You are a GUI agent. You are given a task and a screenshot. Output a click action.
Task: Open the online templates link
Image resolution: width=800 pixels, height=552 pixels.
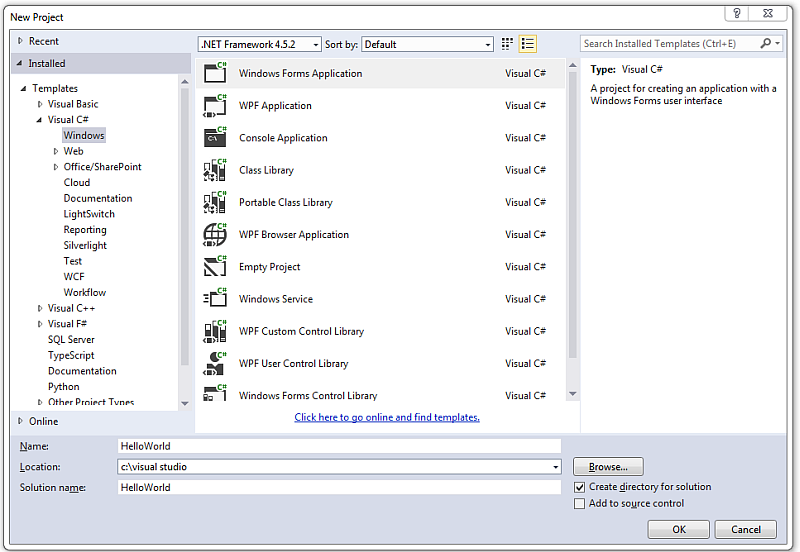point(387,417)
